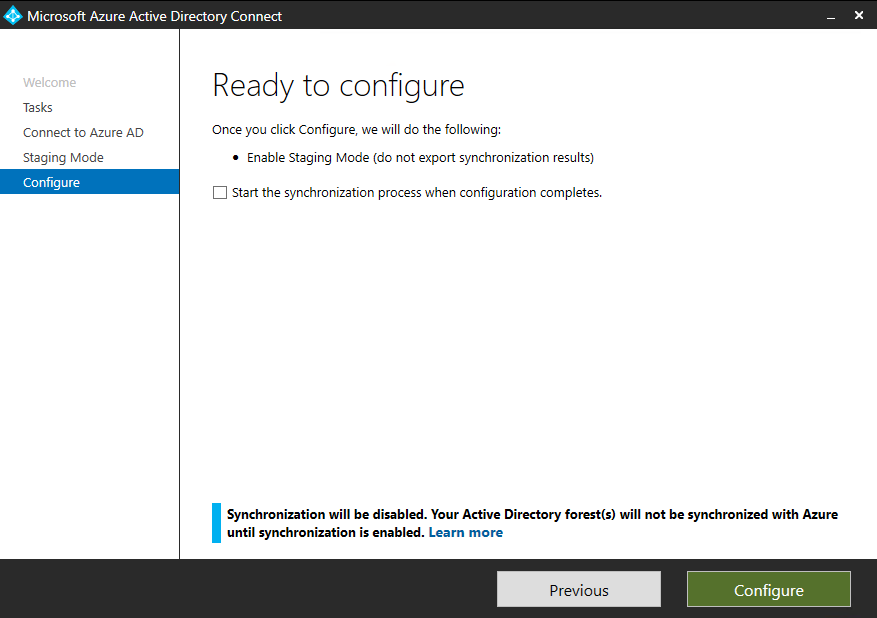Click the window title 'Microsoft Azure Active Directory Connect'

(x=154, y=16)
